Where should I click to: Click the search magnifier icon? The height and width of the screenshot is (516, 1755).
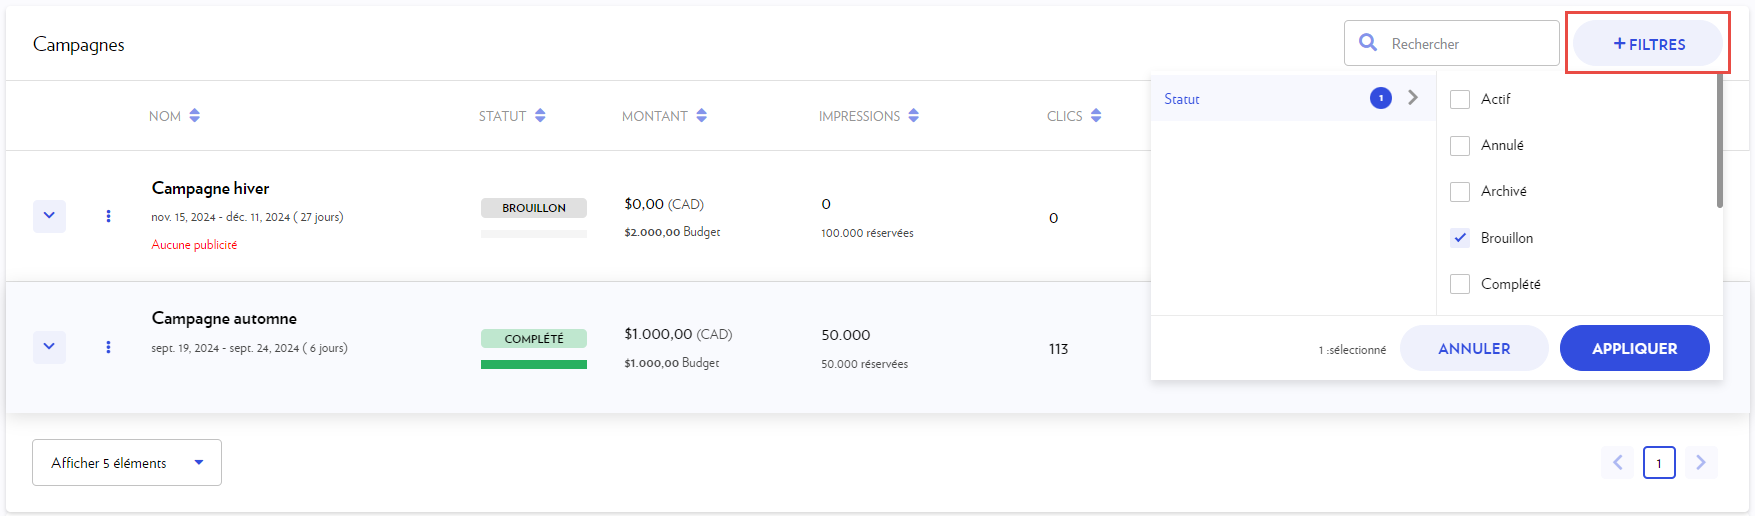tap(1367, 43)
